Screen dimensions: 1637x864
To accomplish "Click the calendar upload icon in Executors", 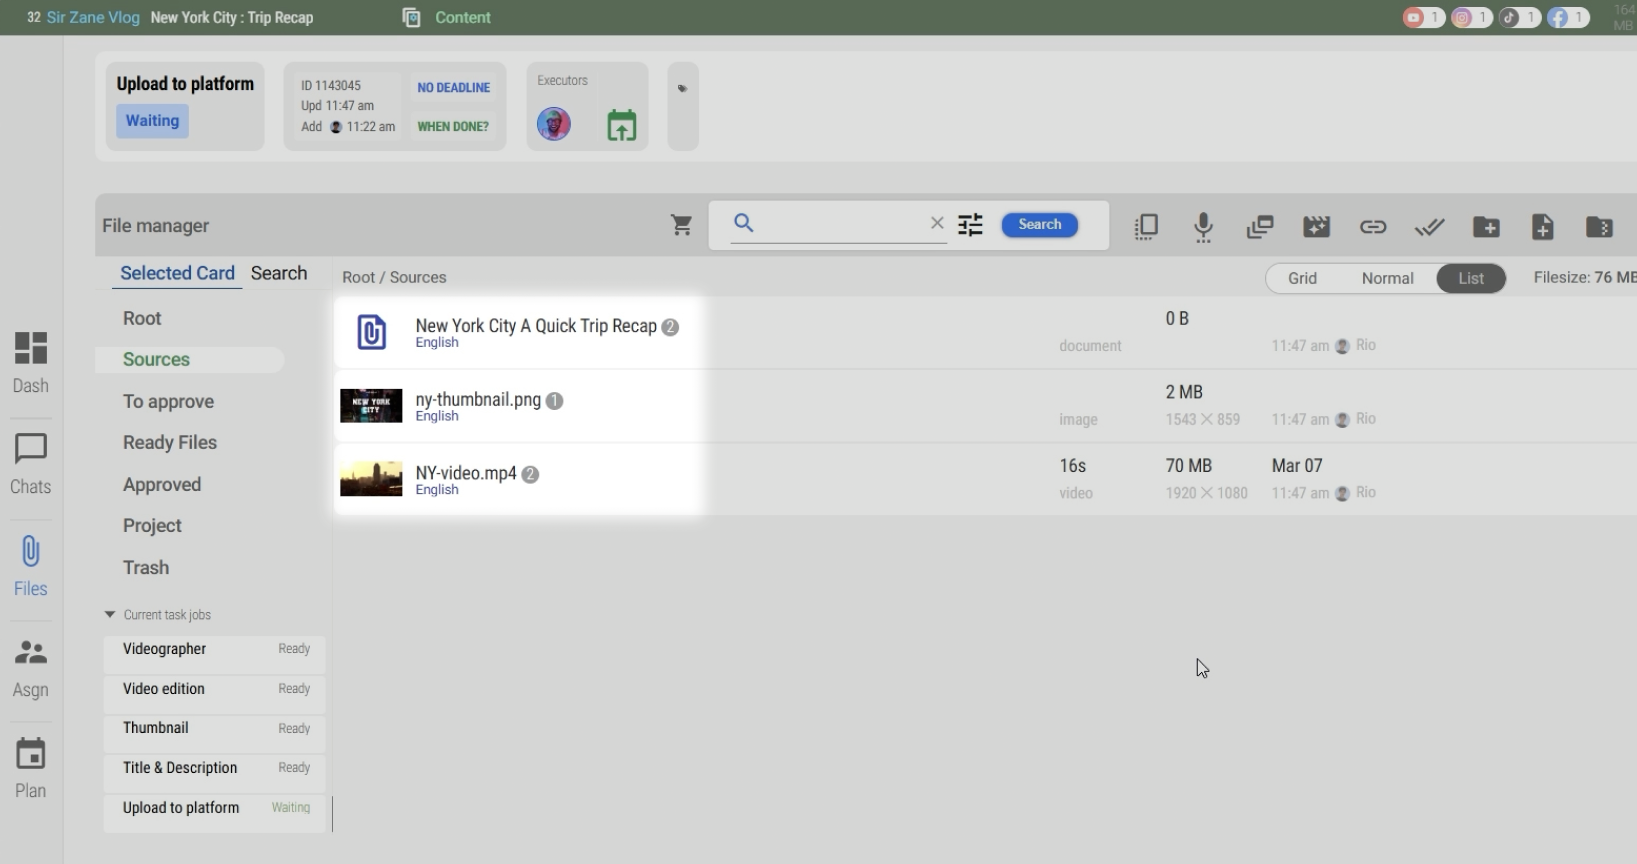I will [621, 126].
